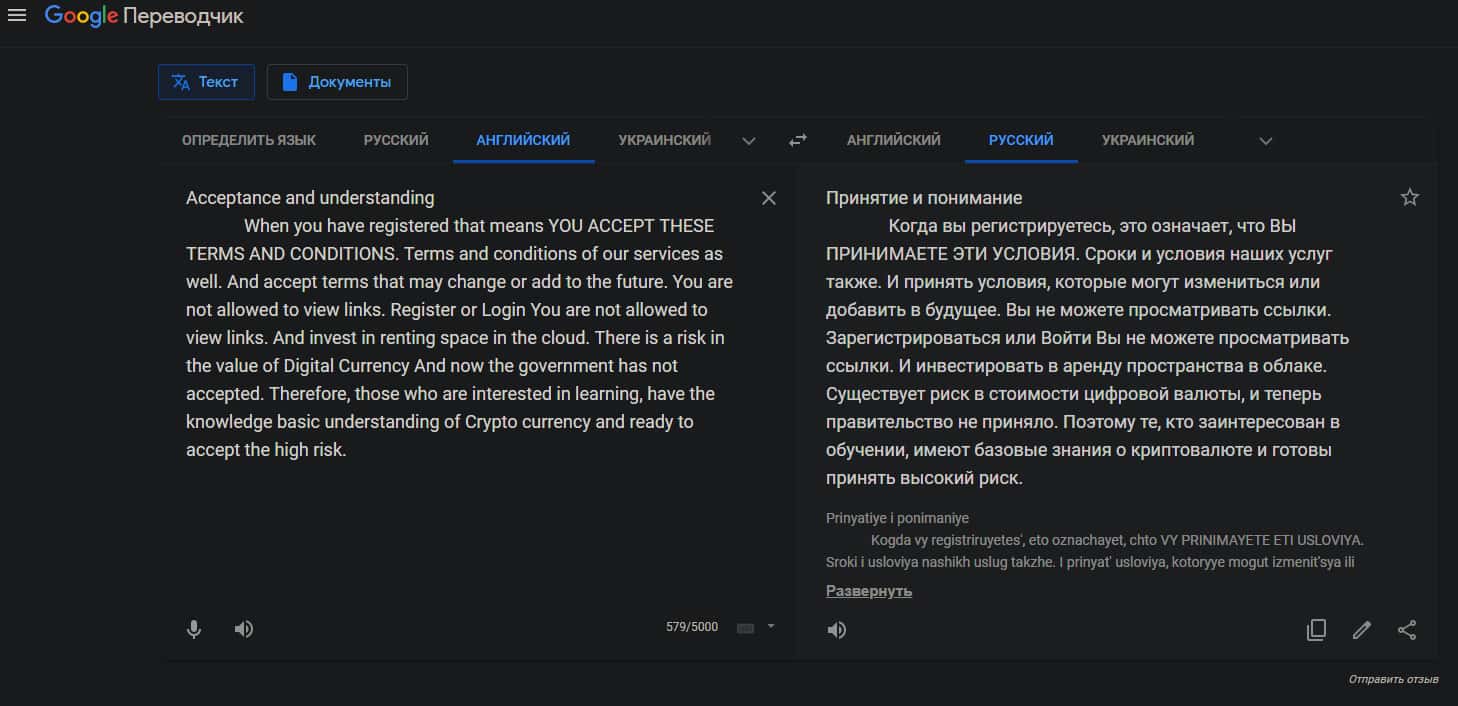The image size is (1458, 706).
Task: Choose Украинский as target language
Action: [x=1147, y=140]
